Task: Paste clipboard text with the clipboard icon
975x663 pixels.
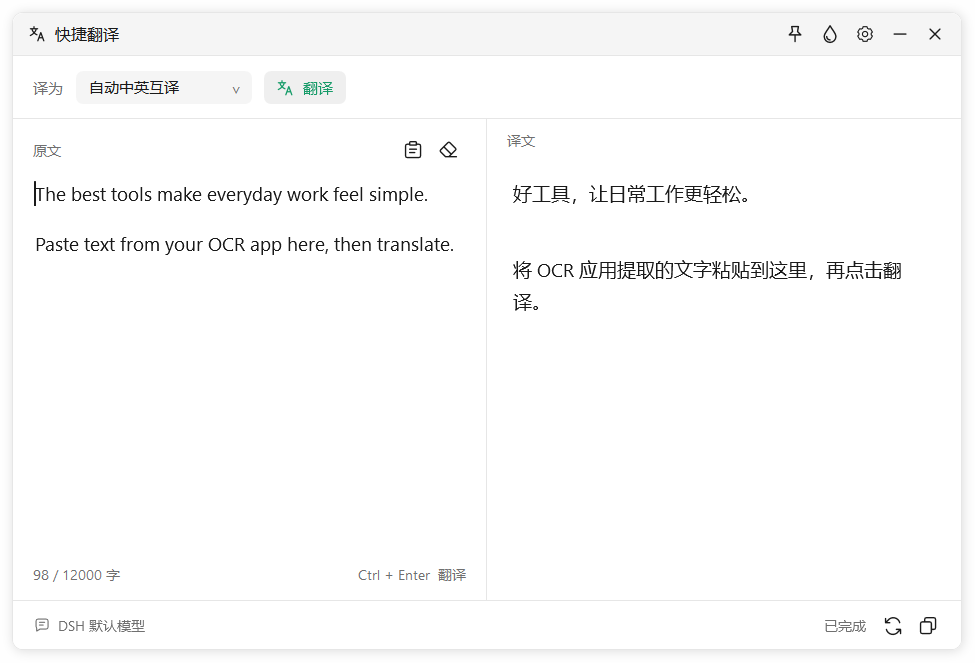Action: click(x=413, y=150)
